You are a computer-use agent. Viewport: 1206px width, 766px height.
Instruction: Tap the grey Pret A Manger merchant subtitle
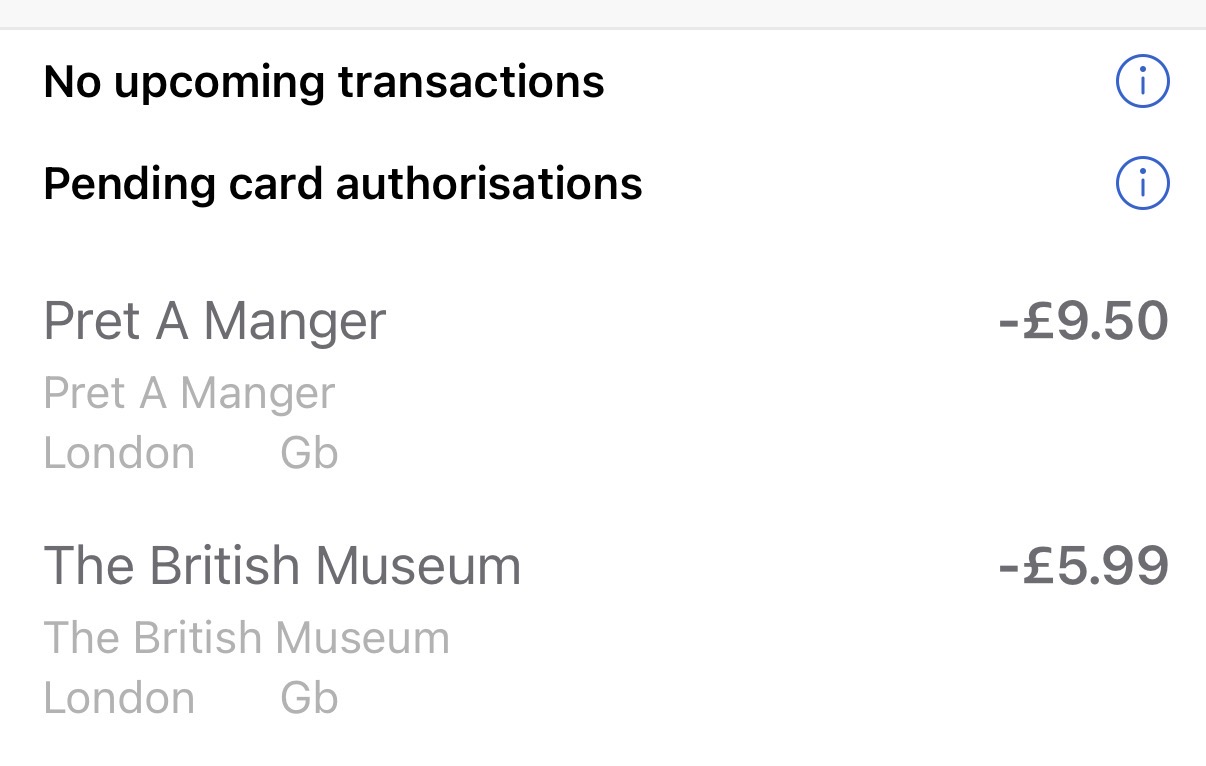(189, 393)
